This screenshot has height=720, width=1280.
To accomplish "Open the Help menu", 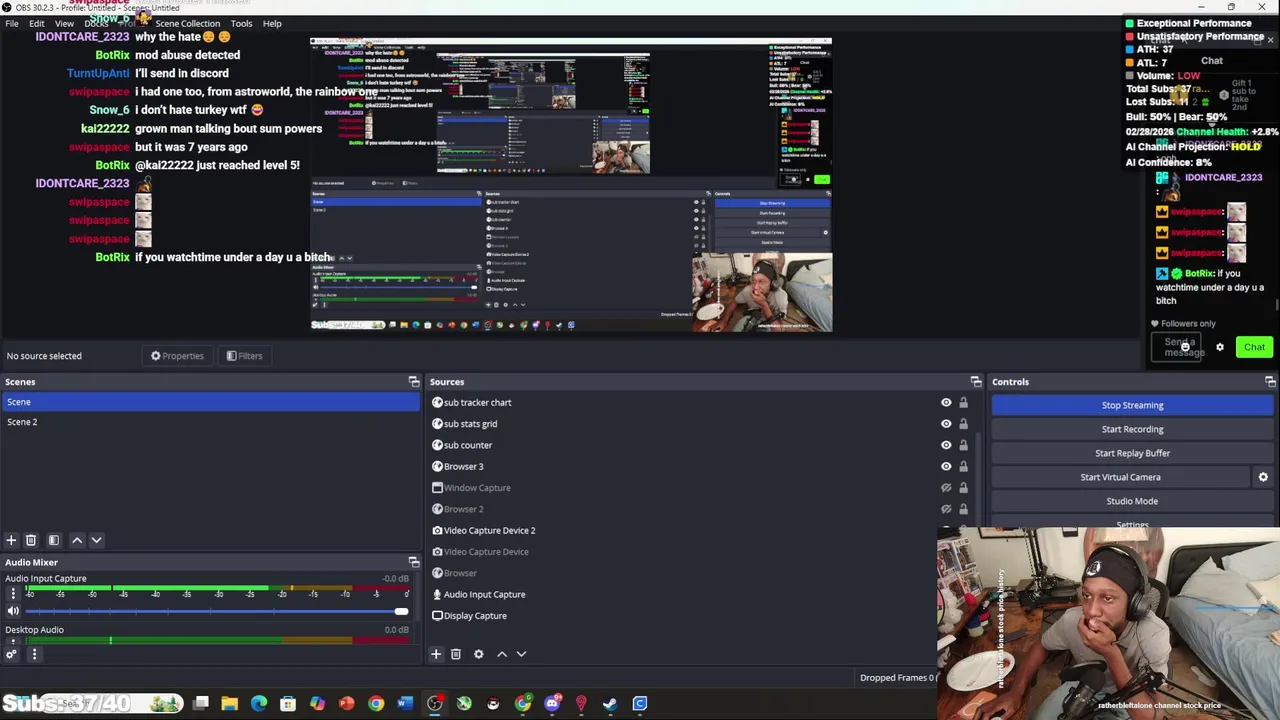I will 272,23.
